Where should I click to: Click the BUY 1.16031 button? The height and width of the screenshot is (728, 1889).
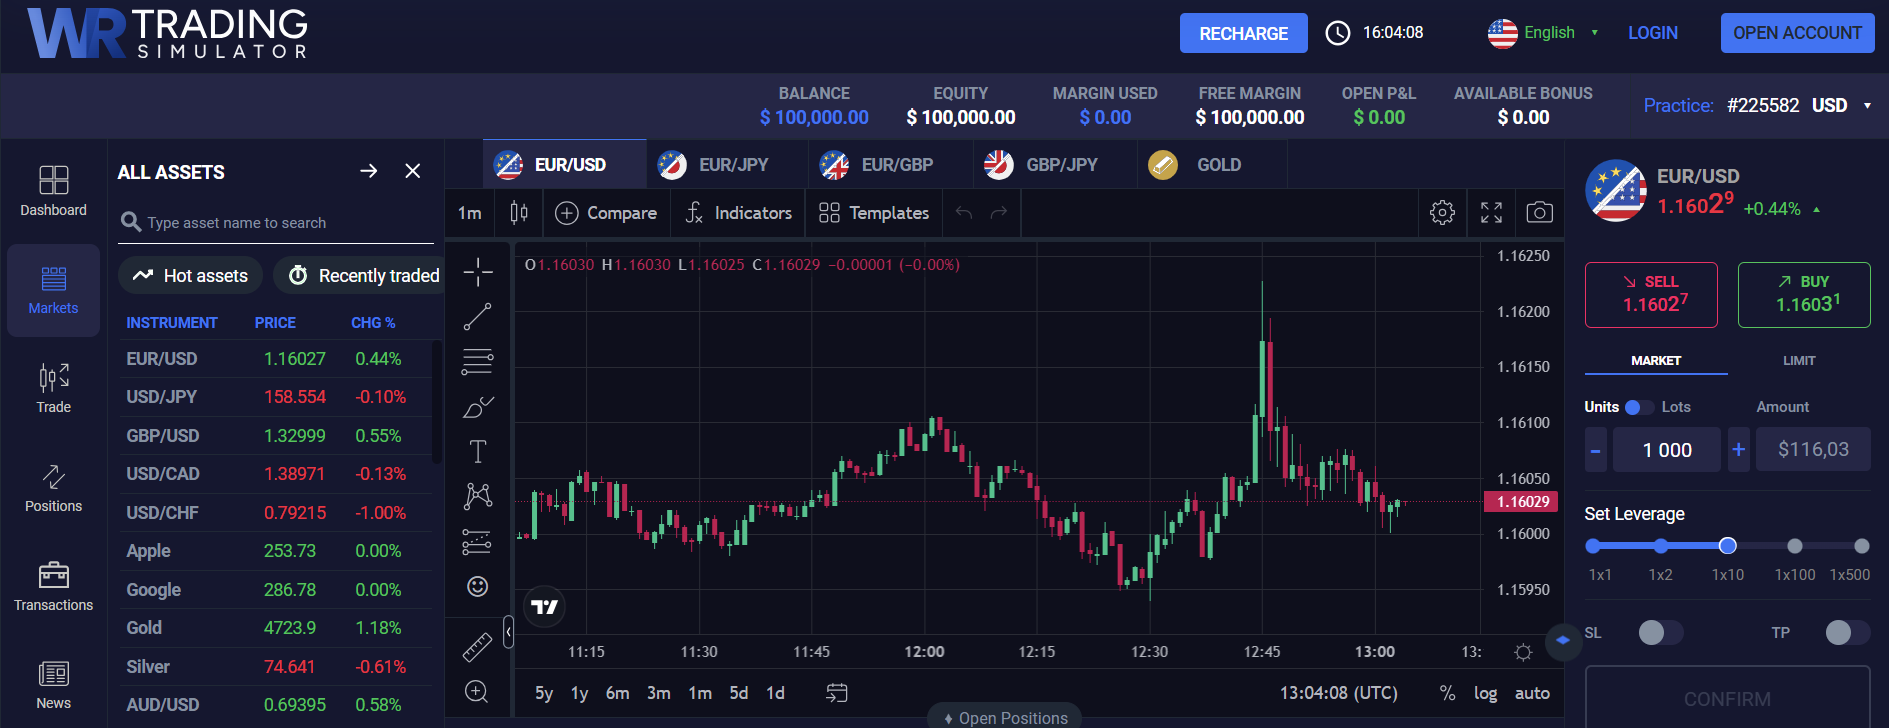1804,295
